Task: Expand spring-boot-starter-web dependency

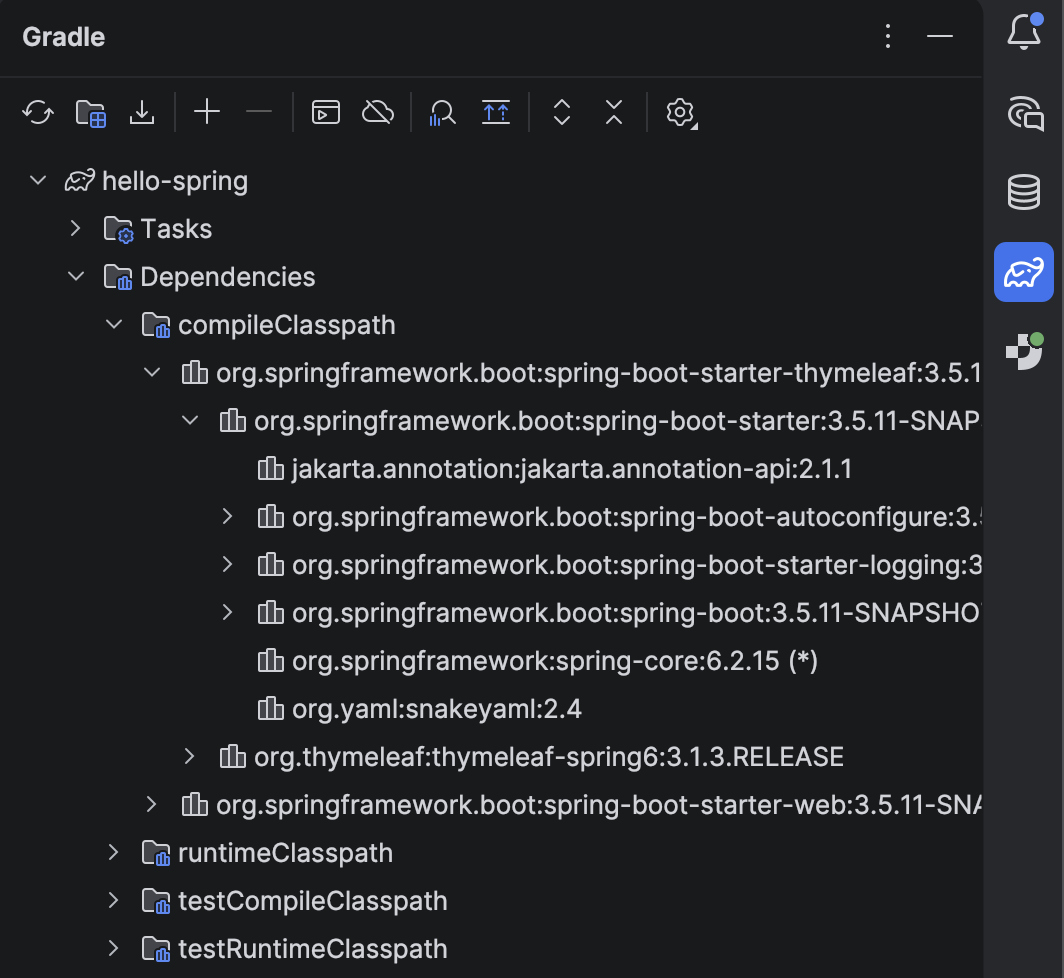Action: (x=151, y=805)
